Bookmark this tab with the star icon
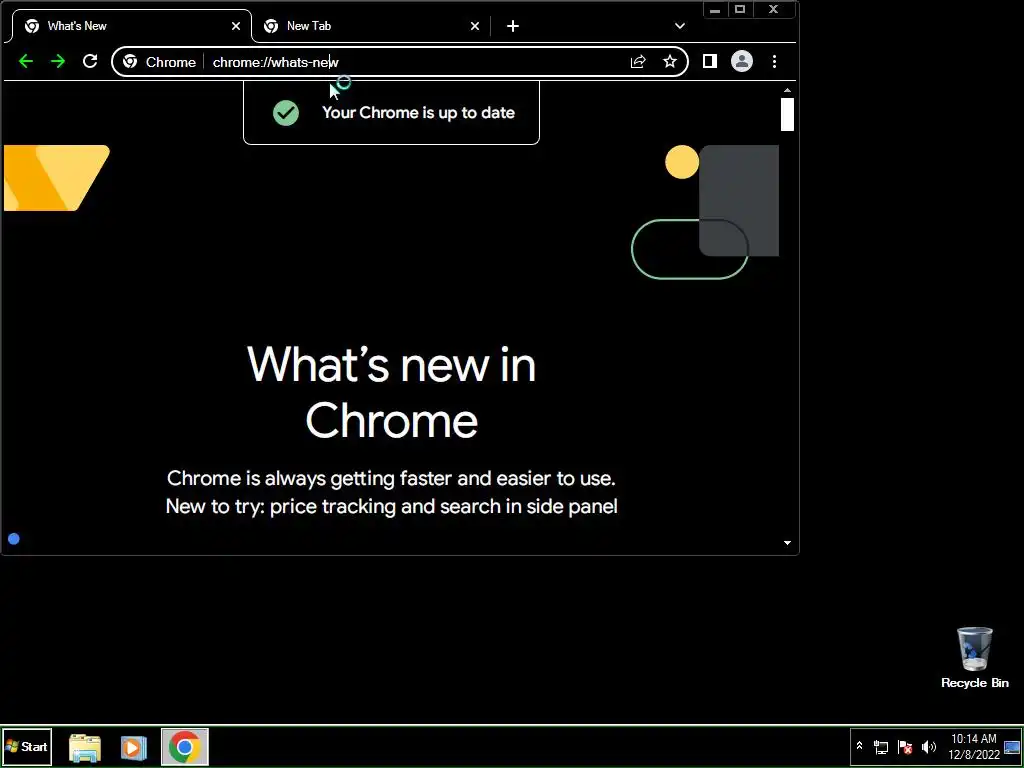The width and height of the screenshot is (1024, 768). coord(670,61)
